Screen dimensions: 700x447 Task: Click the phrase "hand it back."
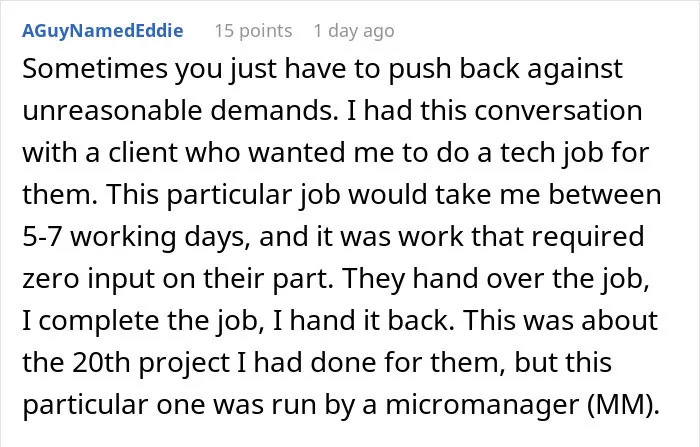coord(372,320)
